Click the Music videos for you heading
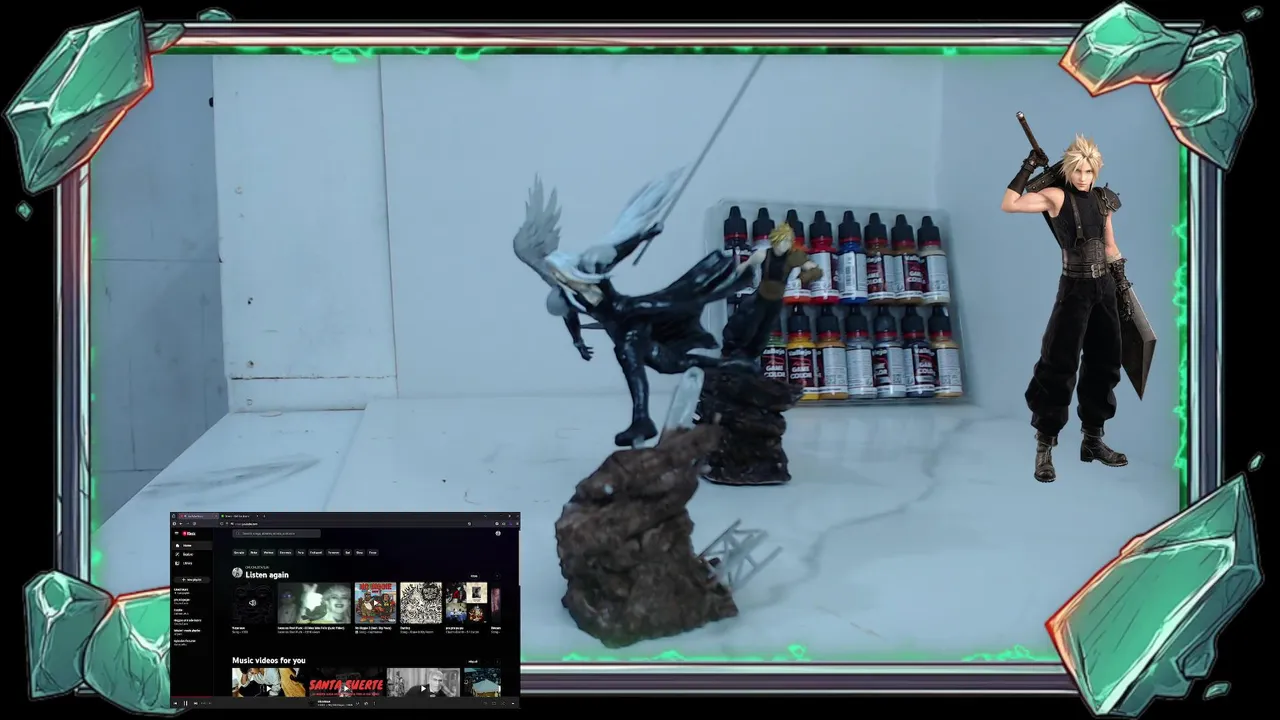The width and height of the screenshot is (1280, 720). click(x=269, y=661)
